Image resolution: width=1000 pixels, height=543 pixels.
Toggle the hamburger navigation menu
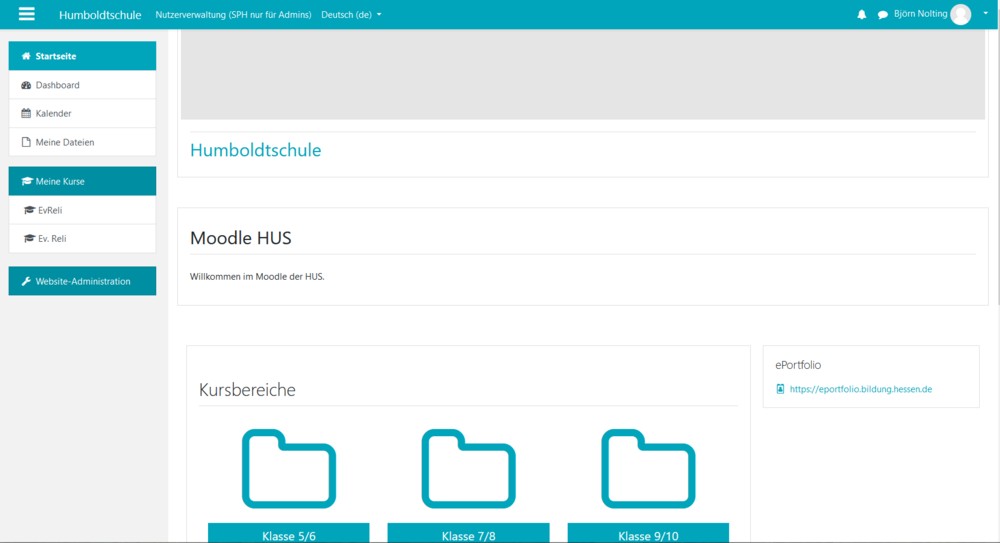[x=27, y=14]
